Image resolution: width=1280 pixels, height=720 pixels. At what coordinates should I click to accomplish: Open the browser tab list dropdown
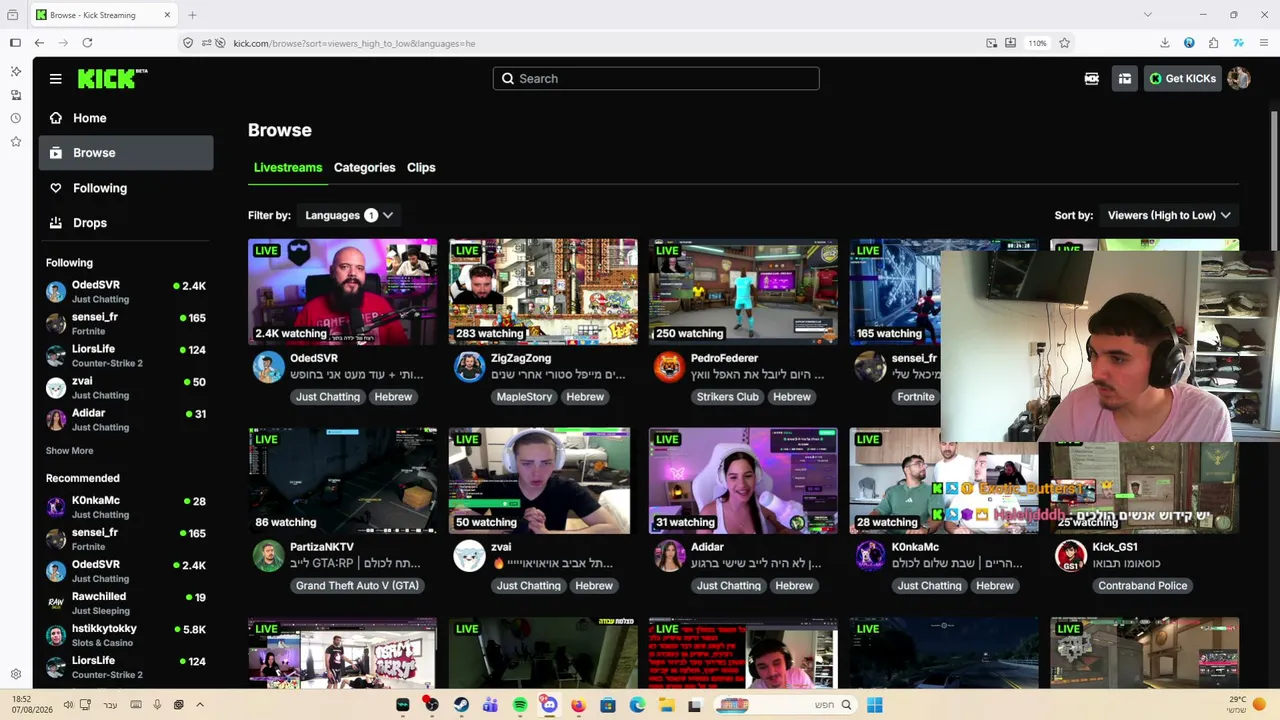1147,15
